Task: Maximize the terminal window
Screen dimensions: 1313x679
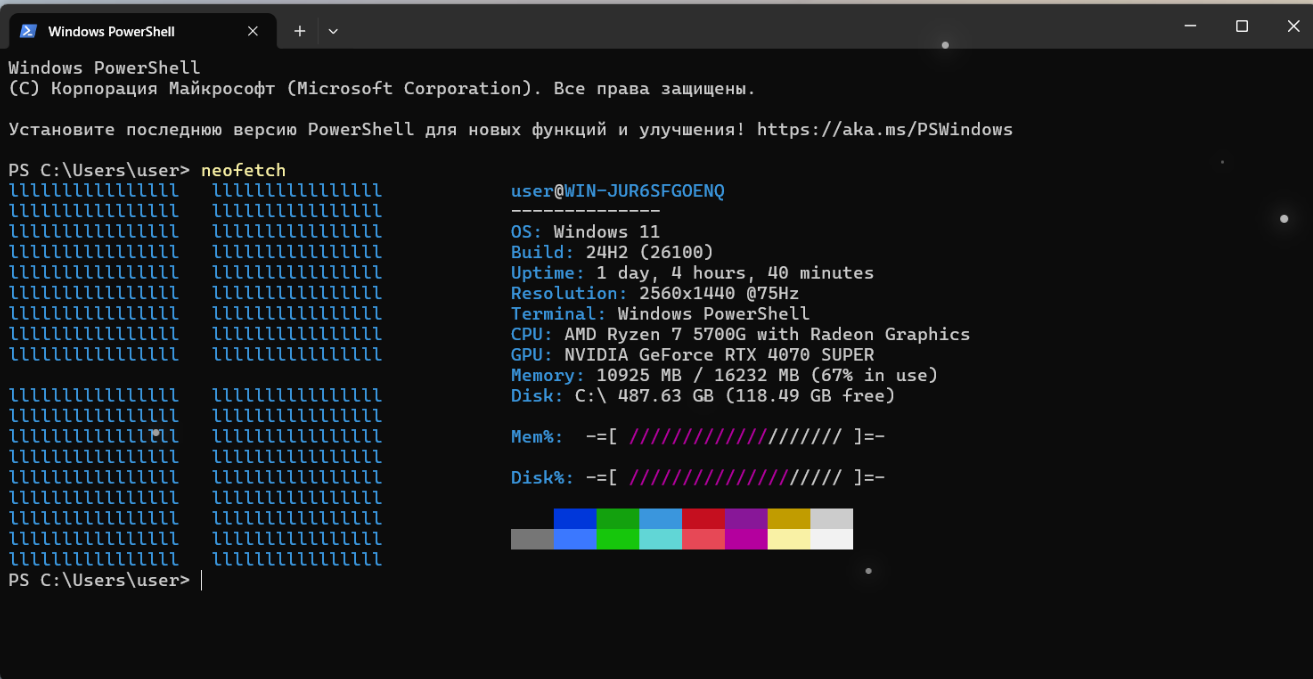Action: 1242,27
